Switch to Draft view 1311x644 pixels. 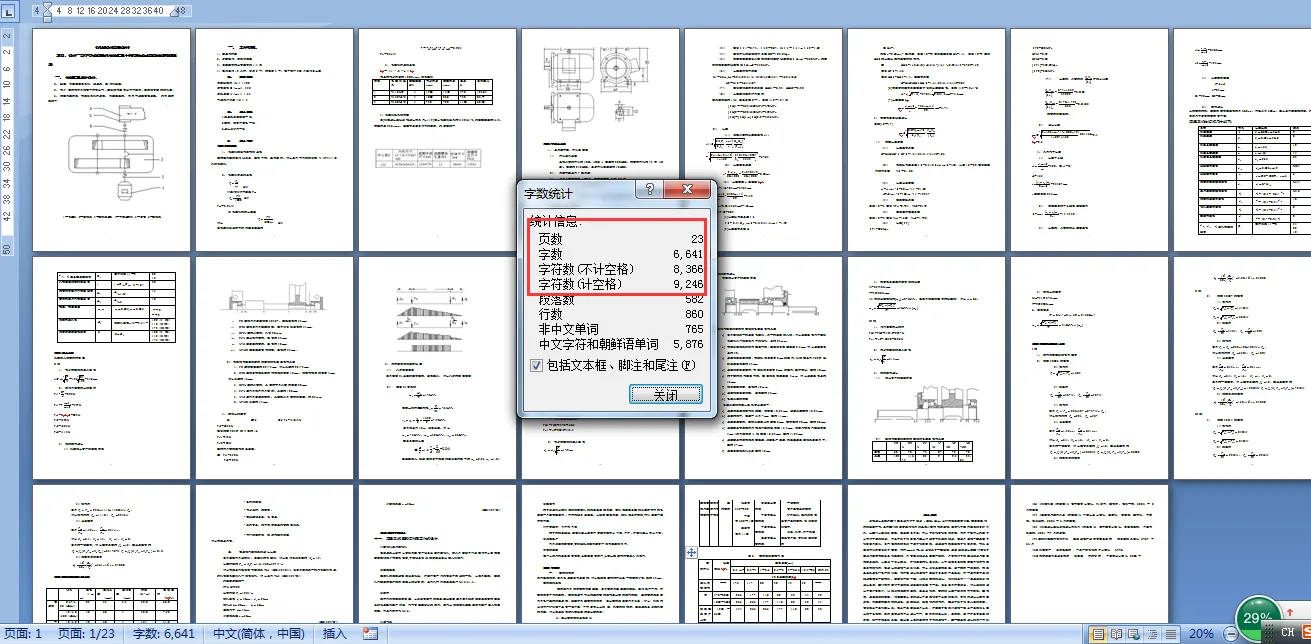(1171, 634)
